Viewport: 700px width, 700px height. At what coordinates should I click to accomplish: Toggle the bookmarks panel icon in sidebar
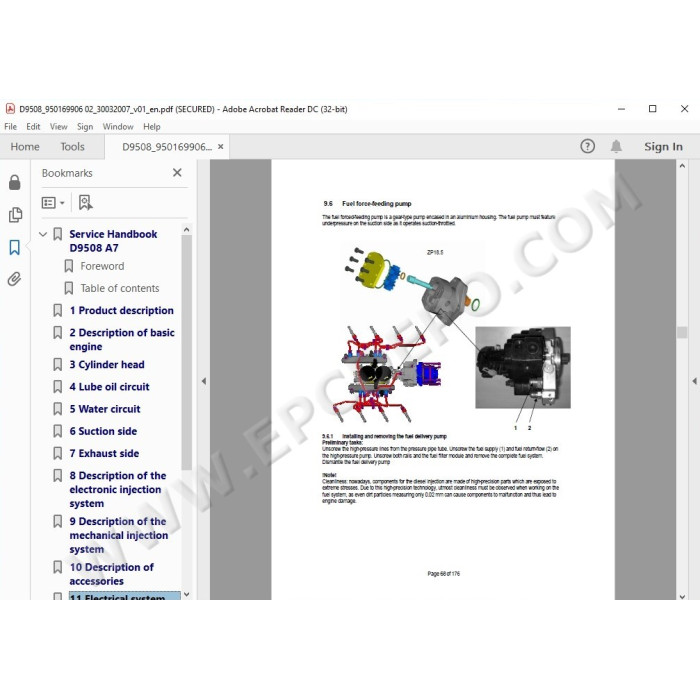click(15, 247)
